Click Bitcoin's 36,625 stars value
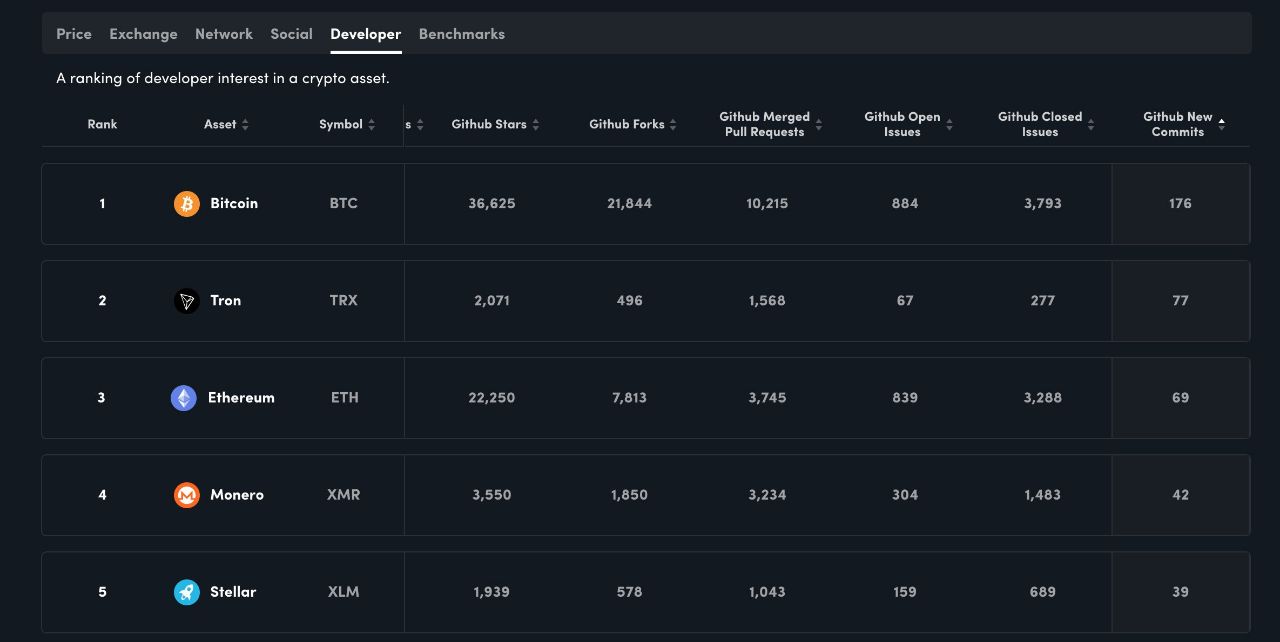 coord(492,203)
